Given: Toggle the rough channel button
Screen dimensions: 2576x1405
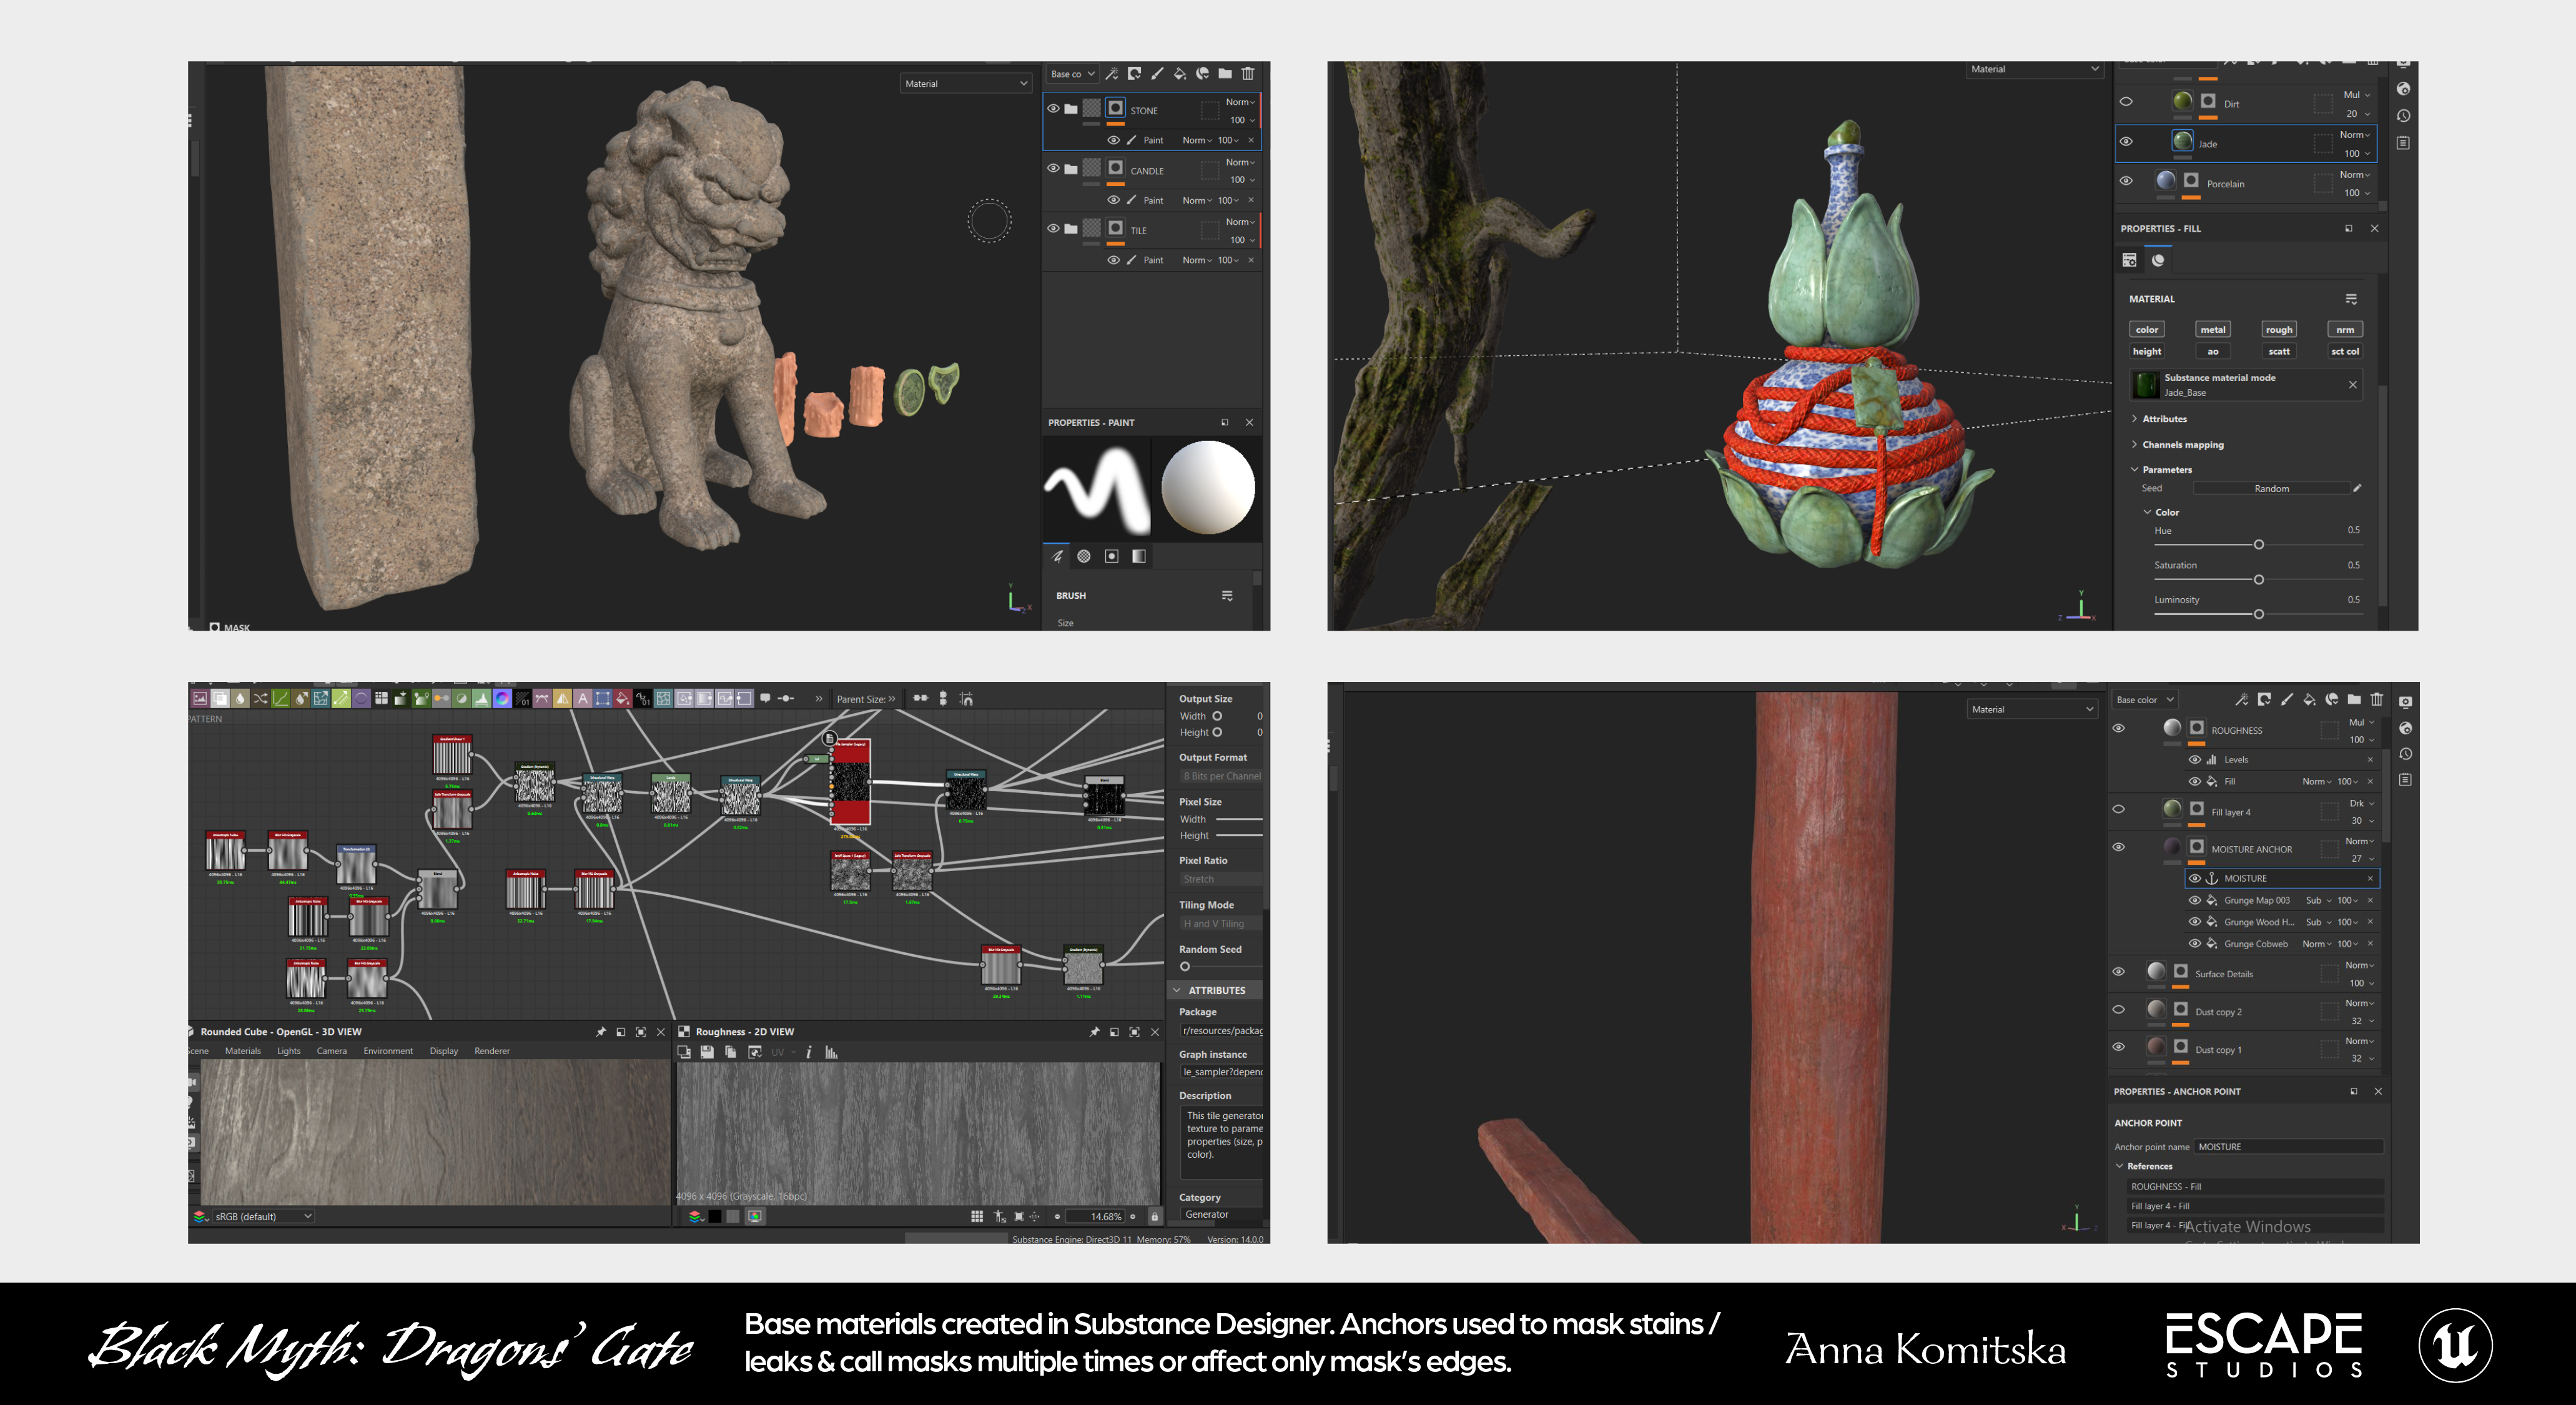Looking at the screenshot, I should 2279,329.
